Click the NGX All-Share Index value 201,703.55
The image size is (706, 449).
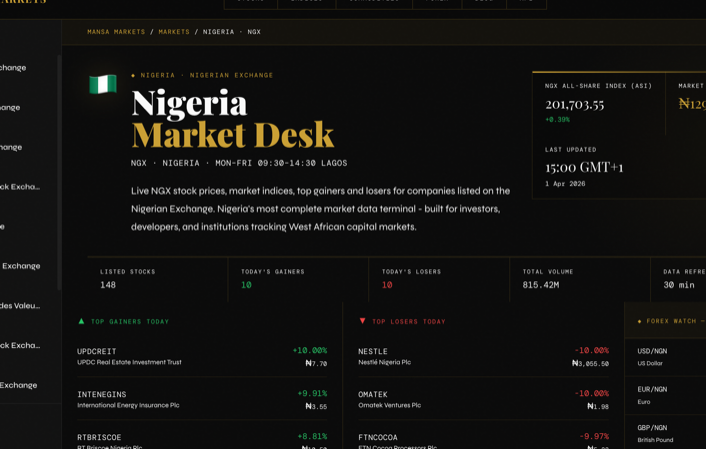coord(575,105)
